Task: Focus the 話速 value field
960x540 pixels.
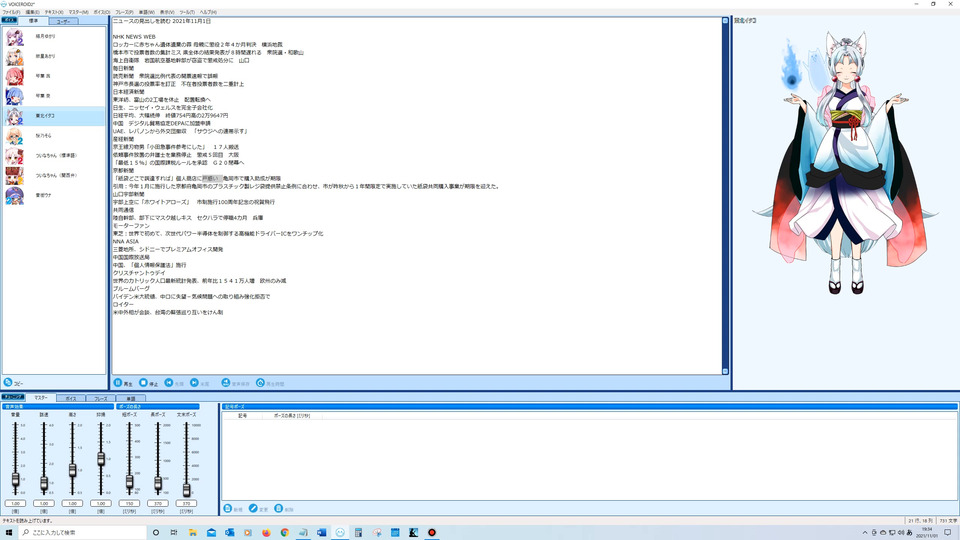Action: pyautogui.click(x=44, y=503)
